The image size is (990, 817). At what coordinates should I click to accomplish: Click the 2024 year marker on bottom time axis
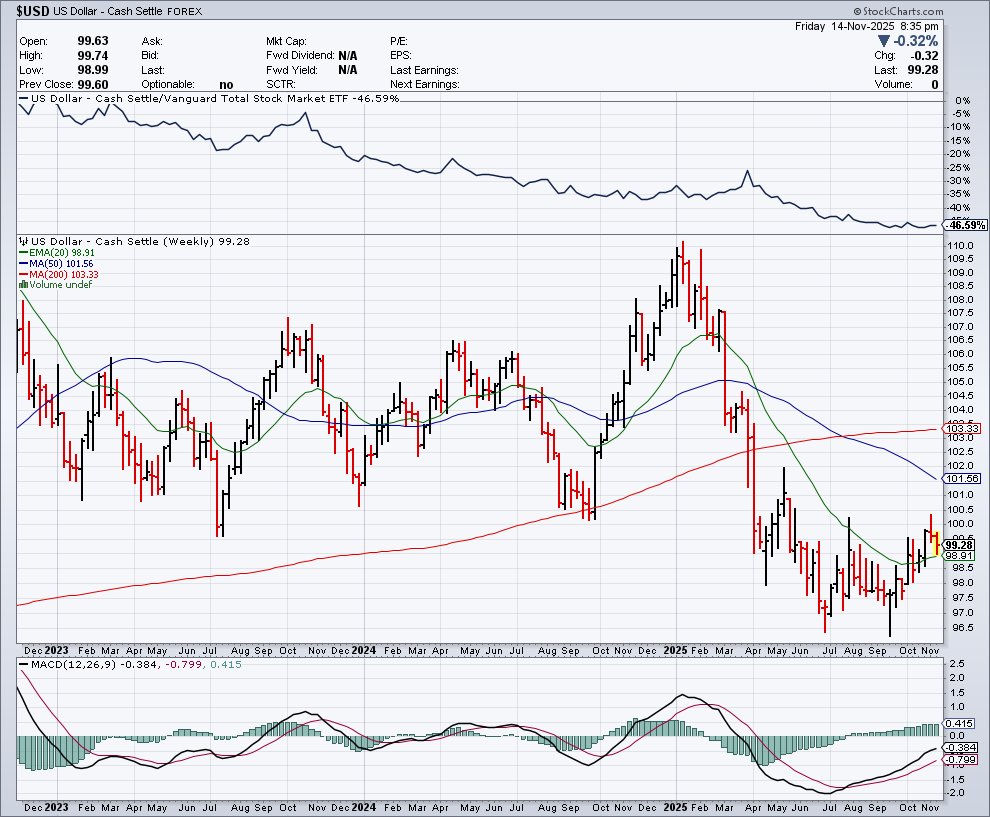click(x=363, y=806)
